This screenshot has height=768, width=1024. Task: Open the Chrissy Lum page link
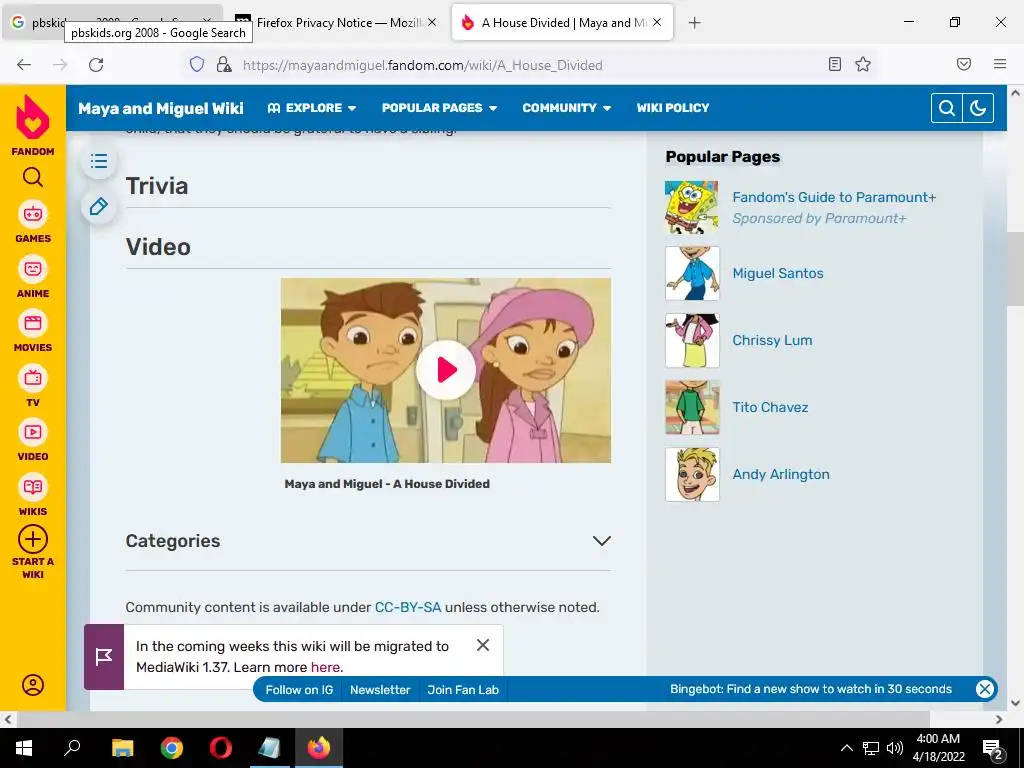pyautogui.click(x=772, y=340)
